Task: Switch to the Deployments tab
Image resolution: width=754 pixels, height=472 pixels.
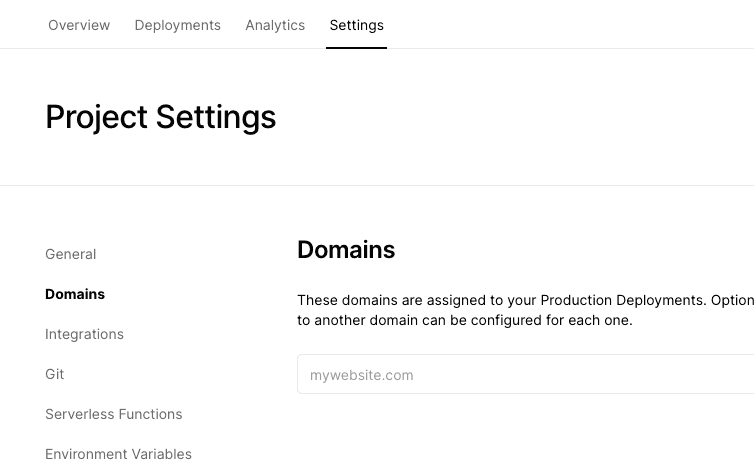Action: pos(177,25)
